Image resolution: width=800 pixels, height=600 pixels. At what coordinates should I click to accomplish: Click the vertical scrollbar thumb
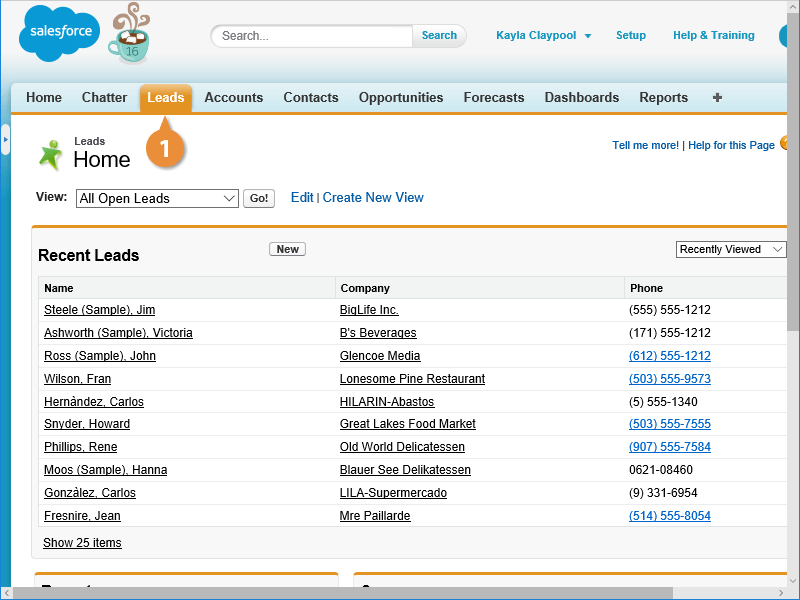(x=793, y=171)
